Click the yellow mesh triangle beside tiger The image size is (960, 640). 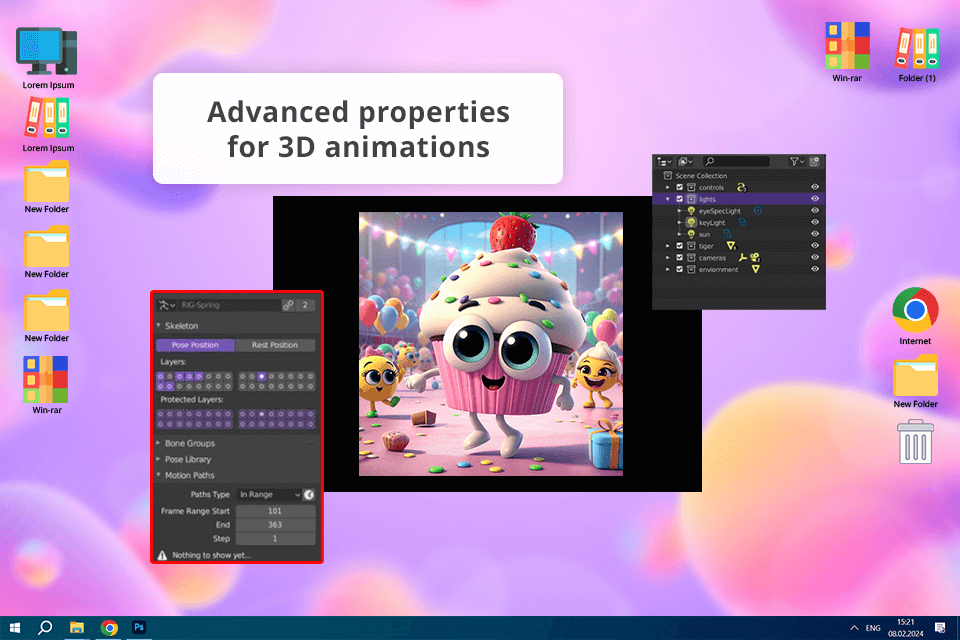pos(731,246)
